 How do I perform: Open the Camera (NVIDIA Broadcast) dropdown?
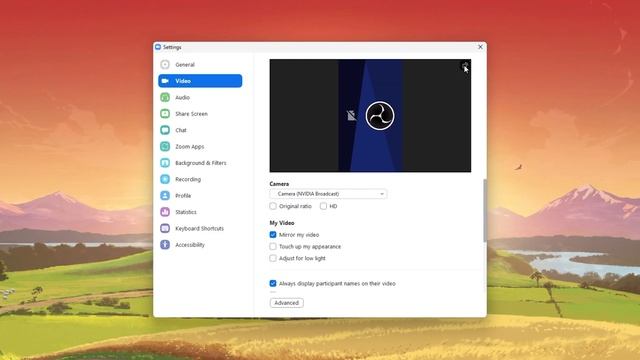[x=328, y=194]
